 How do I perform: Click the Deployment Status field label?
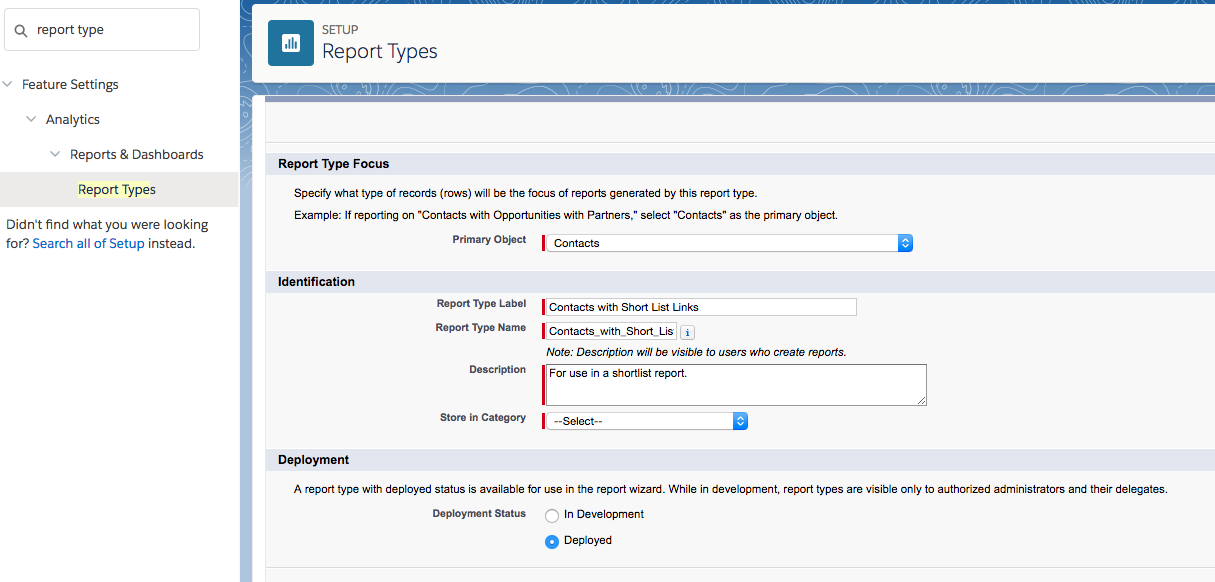[479, 514]
